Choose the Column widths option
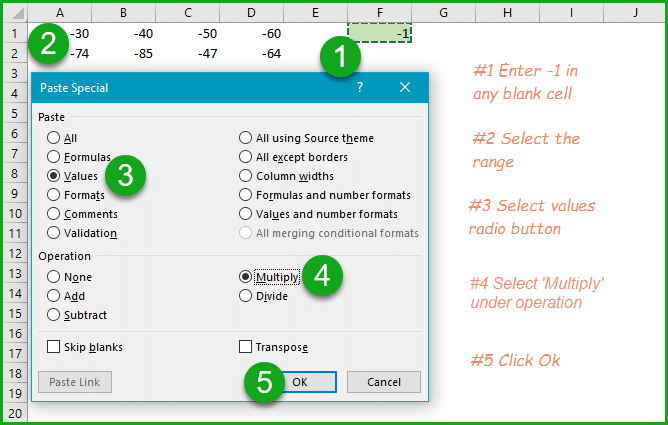Viewport: 668px width, 425px height. (246, 176)
